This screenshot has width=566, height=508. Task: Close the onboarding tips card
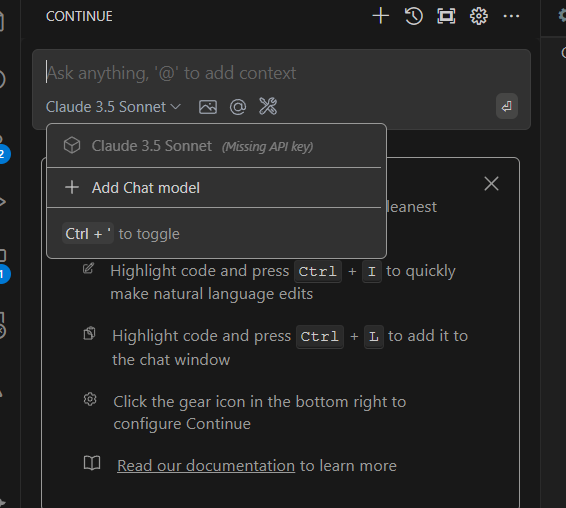pyautogui.click(x=491, y=183)
